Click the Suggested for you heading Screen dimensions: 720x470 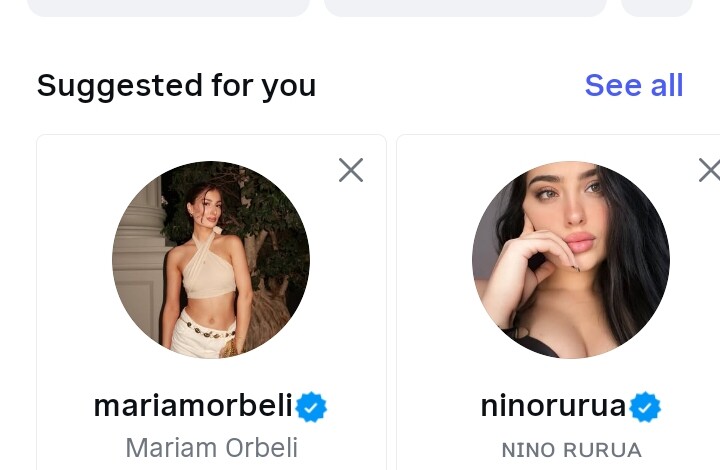176,86
